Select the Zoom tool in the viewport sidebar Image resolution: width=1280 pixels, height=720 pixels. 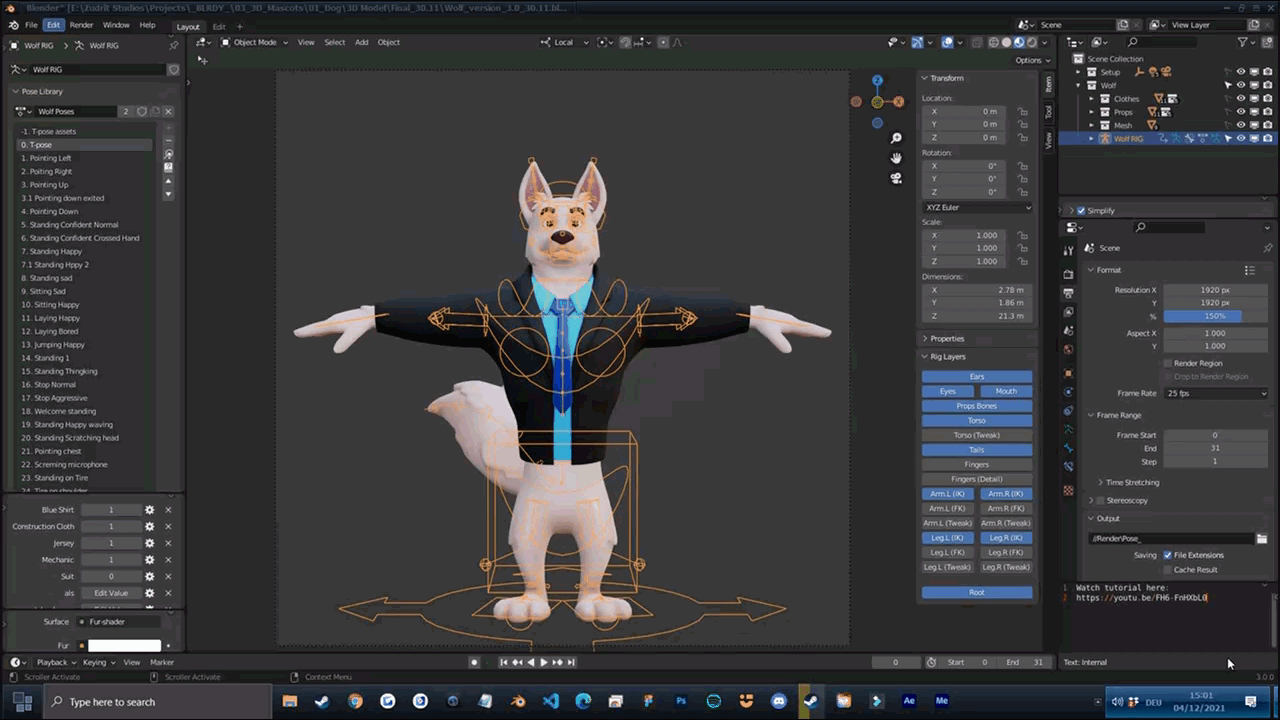point(896,137)
